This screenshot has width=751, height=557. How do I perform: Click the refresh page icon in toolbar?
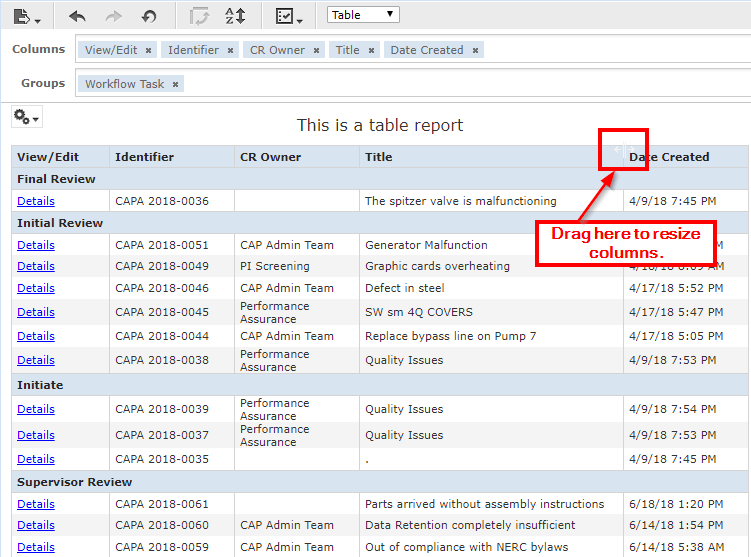pos(199,17)
